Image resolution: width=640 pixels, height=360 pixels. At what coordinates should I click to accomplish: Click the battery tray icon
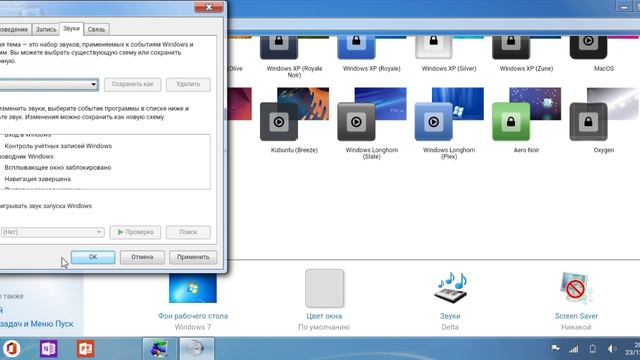[593, 349]
